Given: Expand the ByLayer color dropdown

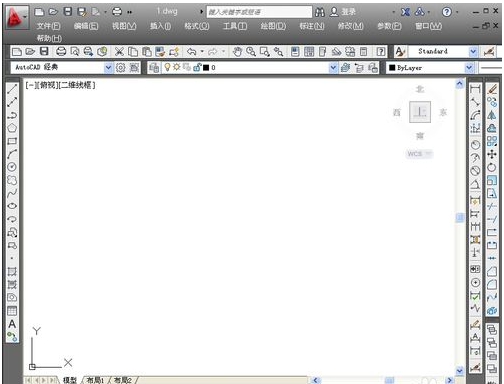Looking at the screenshot, I should pos(469,68).
